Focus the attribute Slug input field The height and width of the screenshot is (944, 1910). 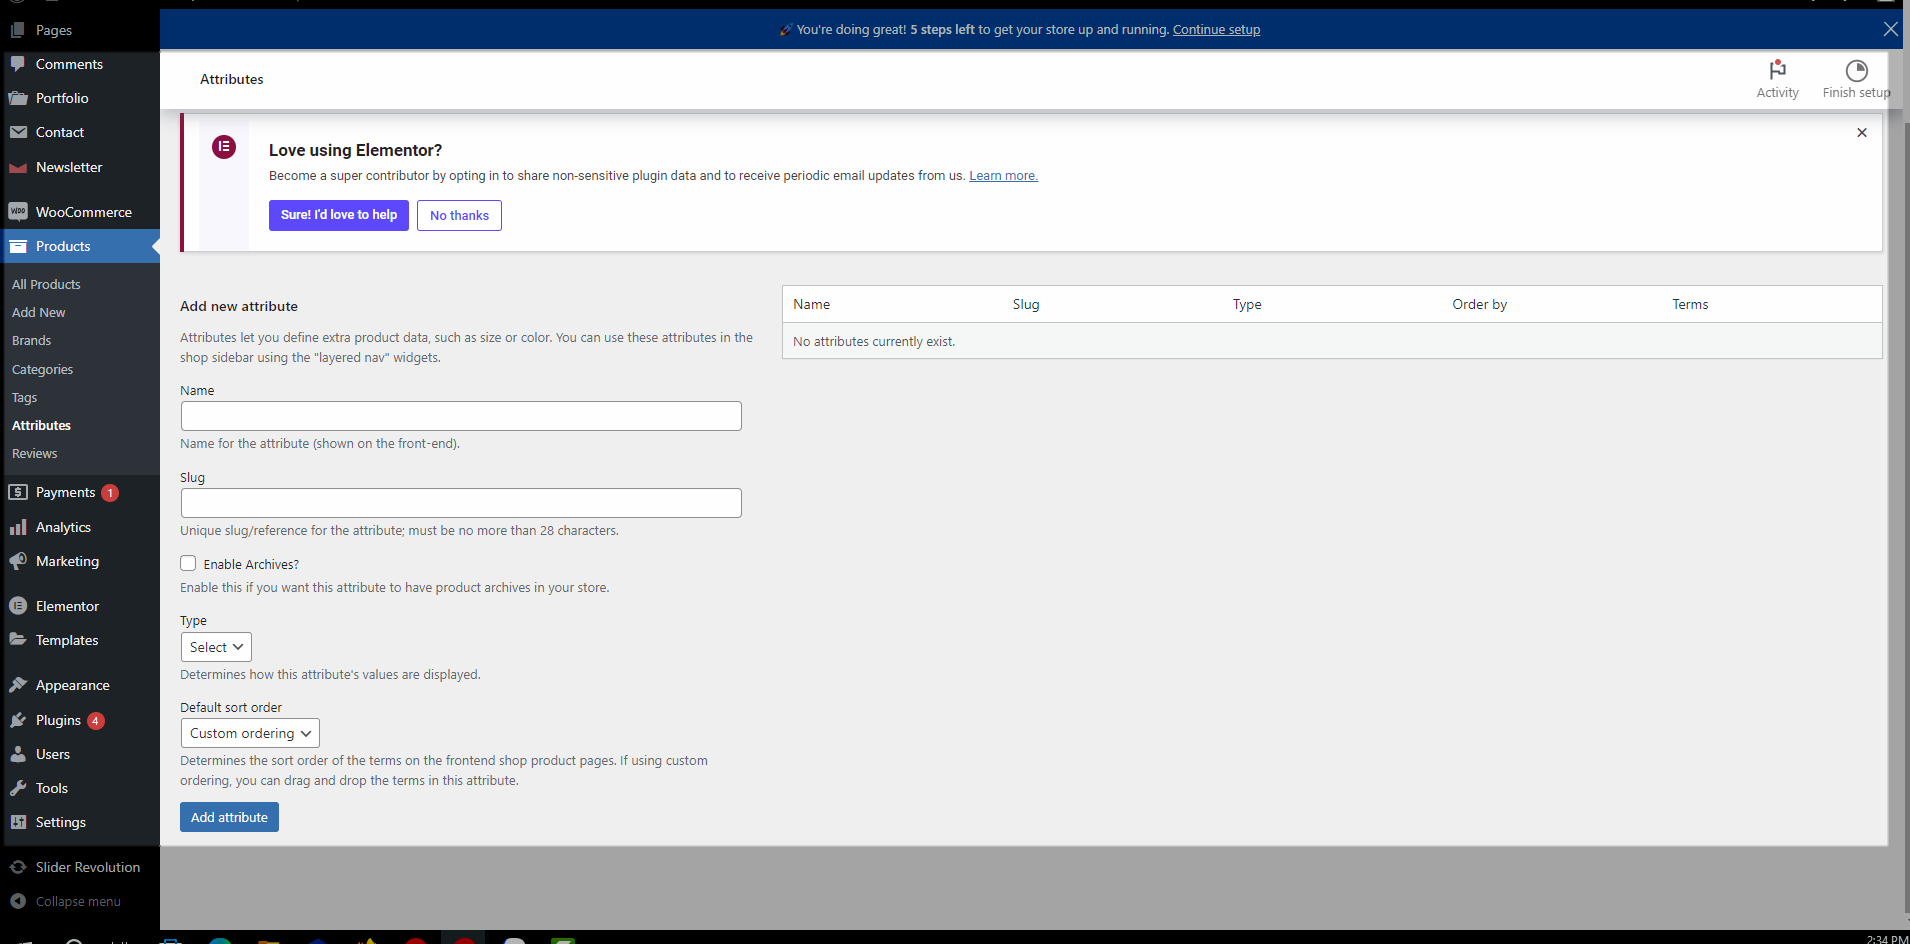click(x=461, y=503)
